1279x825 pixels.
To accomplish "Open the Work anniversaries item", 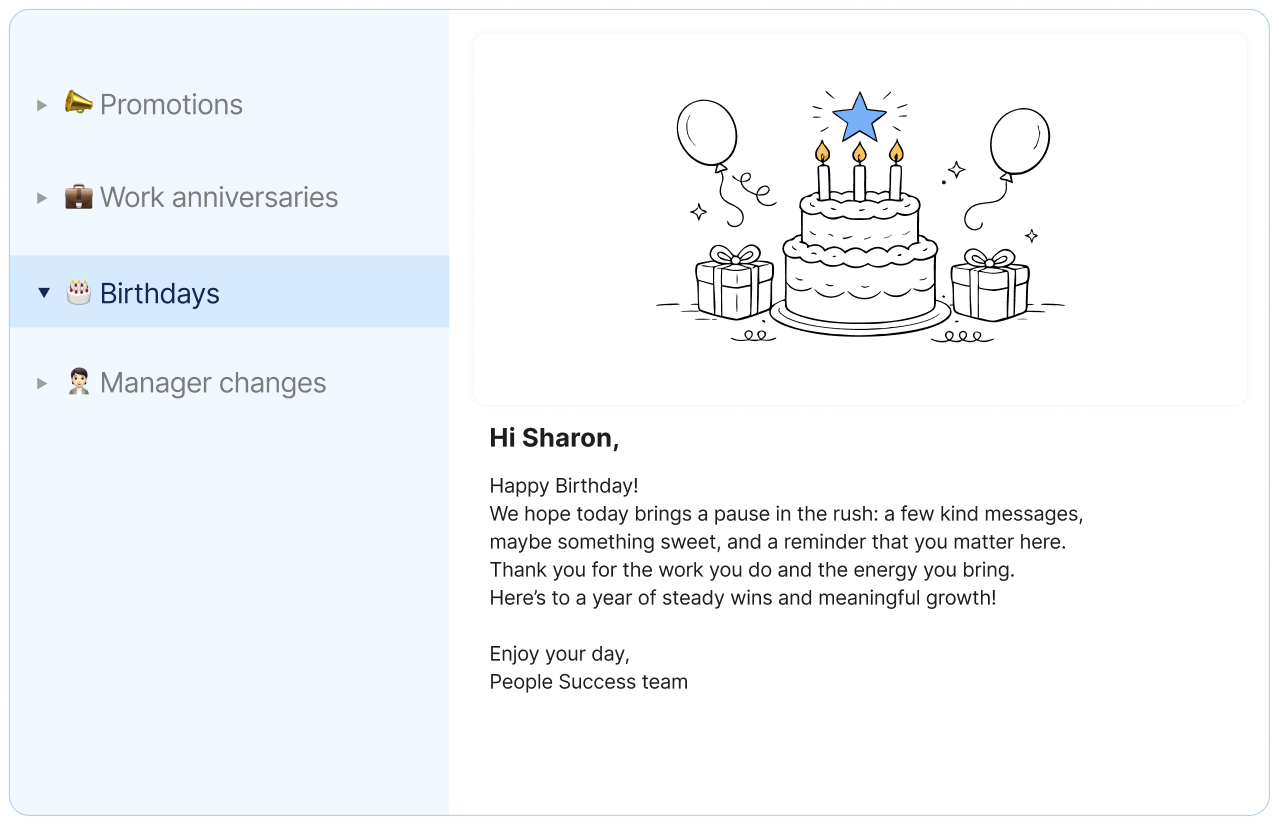I will (x=218, y=197).
